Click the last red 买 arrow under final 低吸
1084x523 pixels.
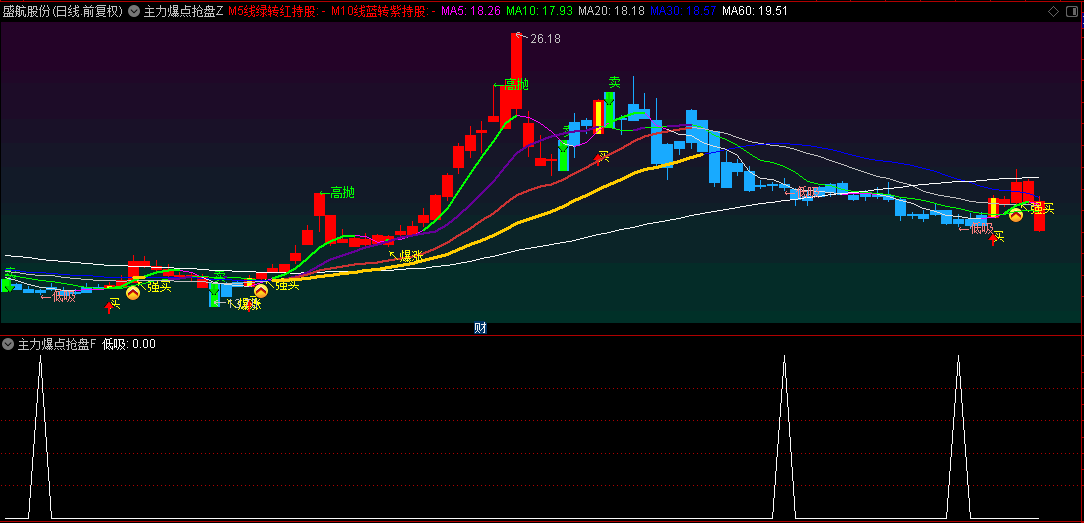click(x=993, y=240)
